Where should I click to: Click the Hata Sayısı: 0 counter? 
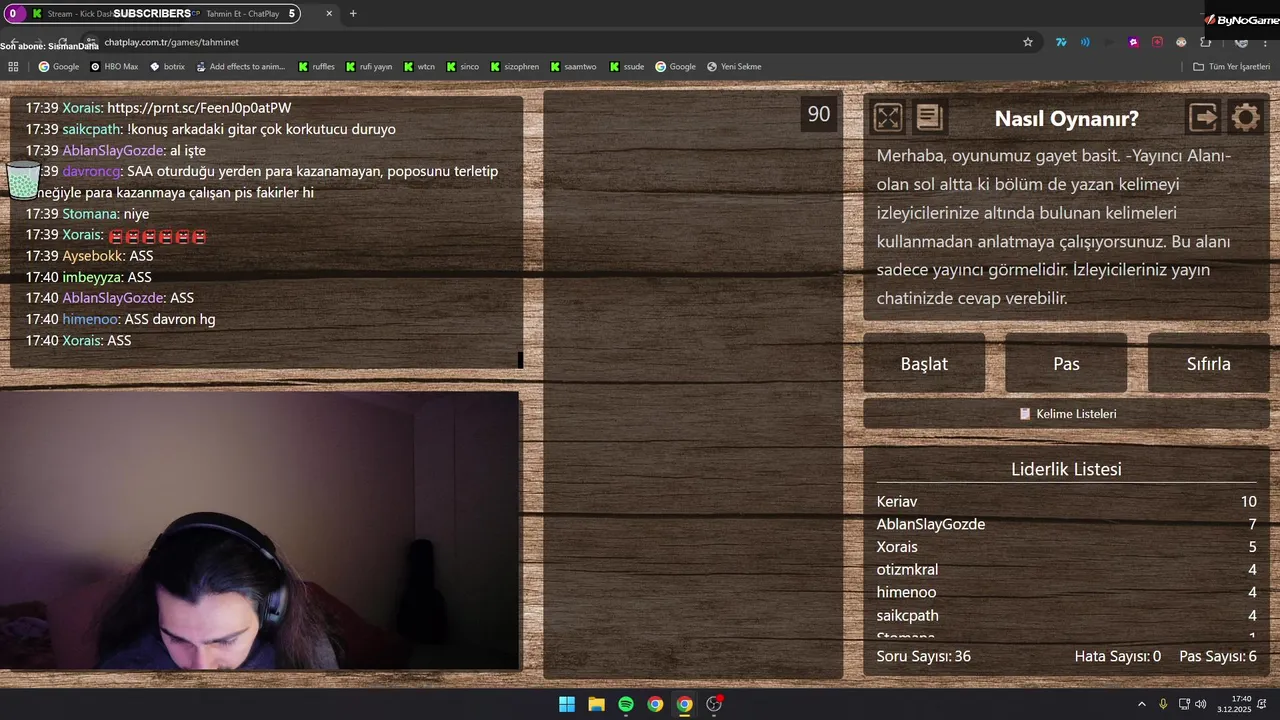point(1118,657)
